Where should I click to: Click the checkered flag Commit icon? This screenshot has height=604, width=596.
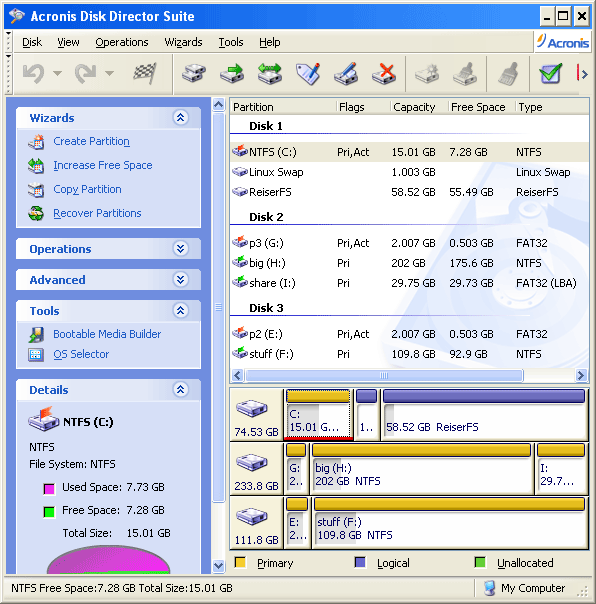pyautogui.click(x=145, y=73)
